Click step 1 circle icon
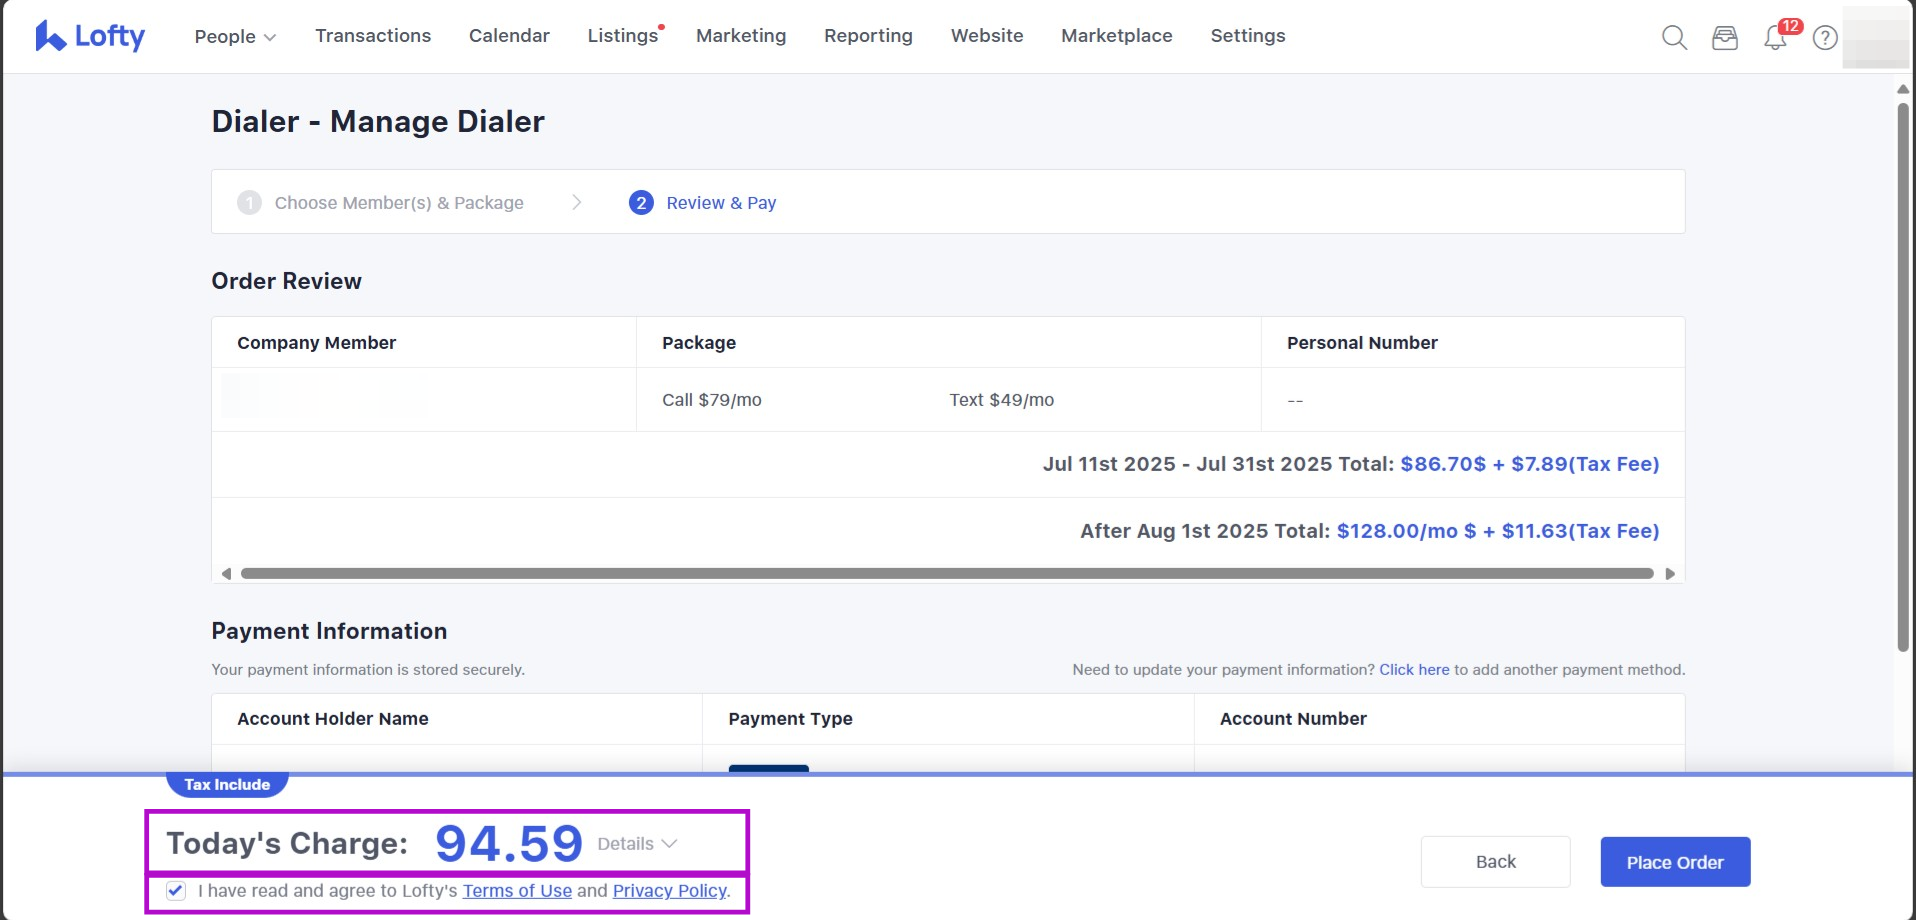This screenshot has width=1916, height=920. pos(249,203)
